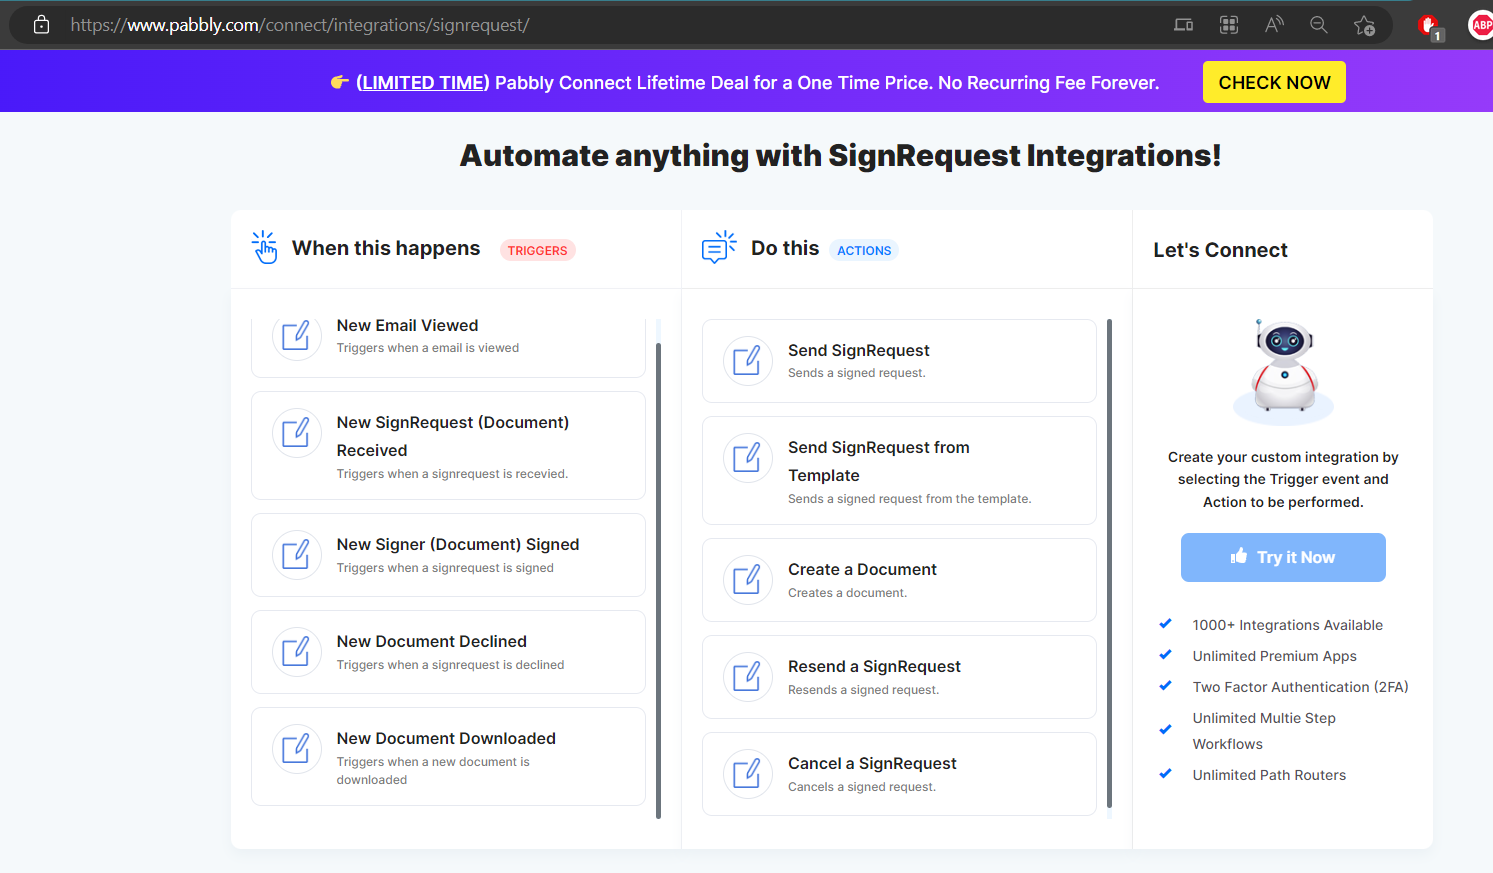This screenshot has width=1493, height=873.
Task: Select Send SignRequest from Template title
Action: pyautogui.click(x=879, y=462)
